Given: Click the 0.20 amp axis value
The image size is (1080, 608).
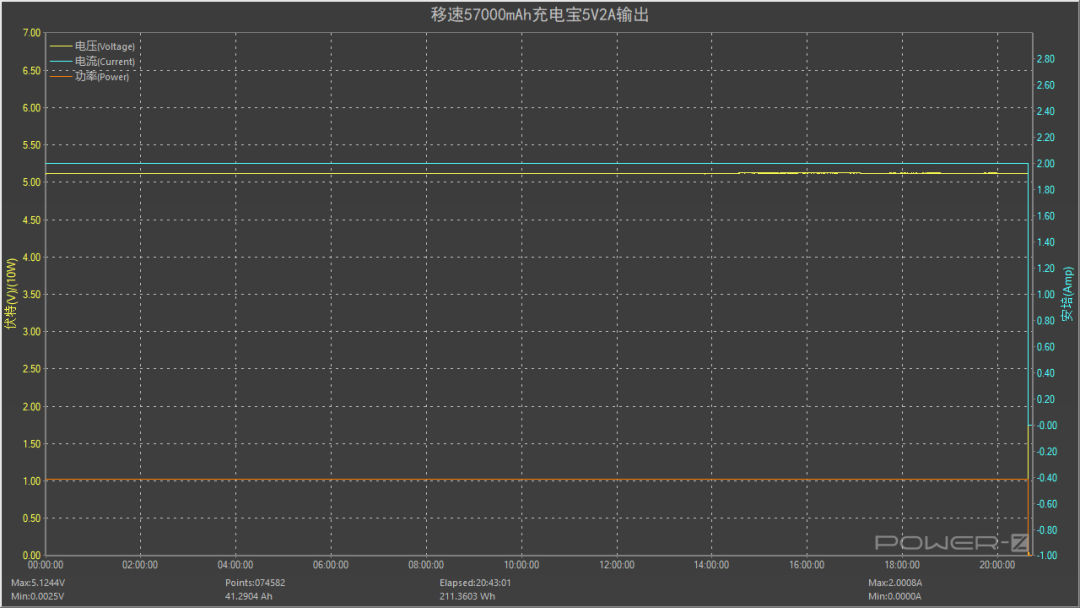Looking at the screenshot, I should tap(1046, 399).
